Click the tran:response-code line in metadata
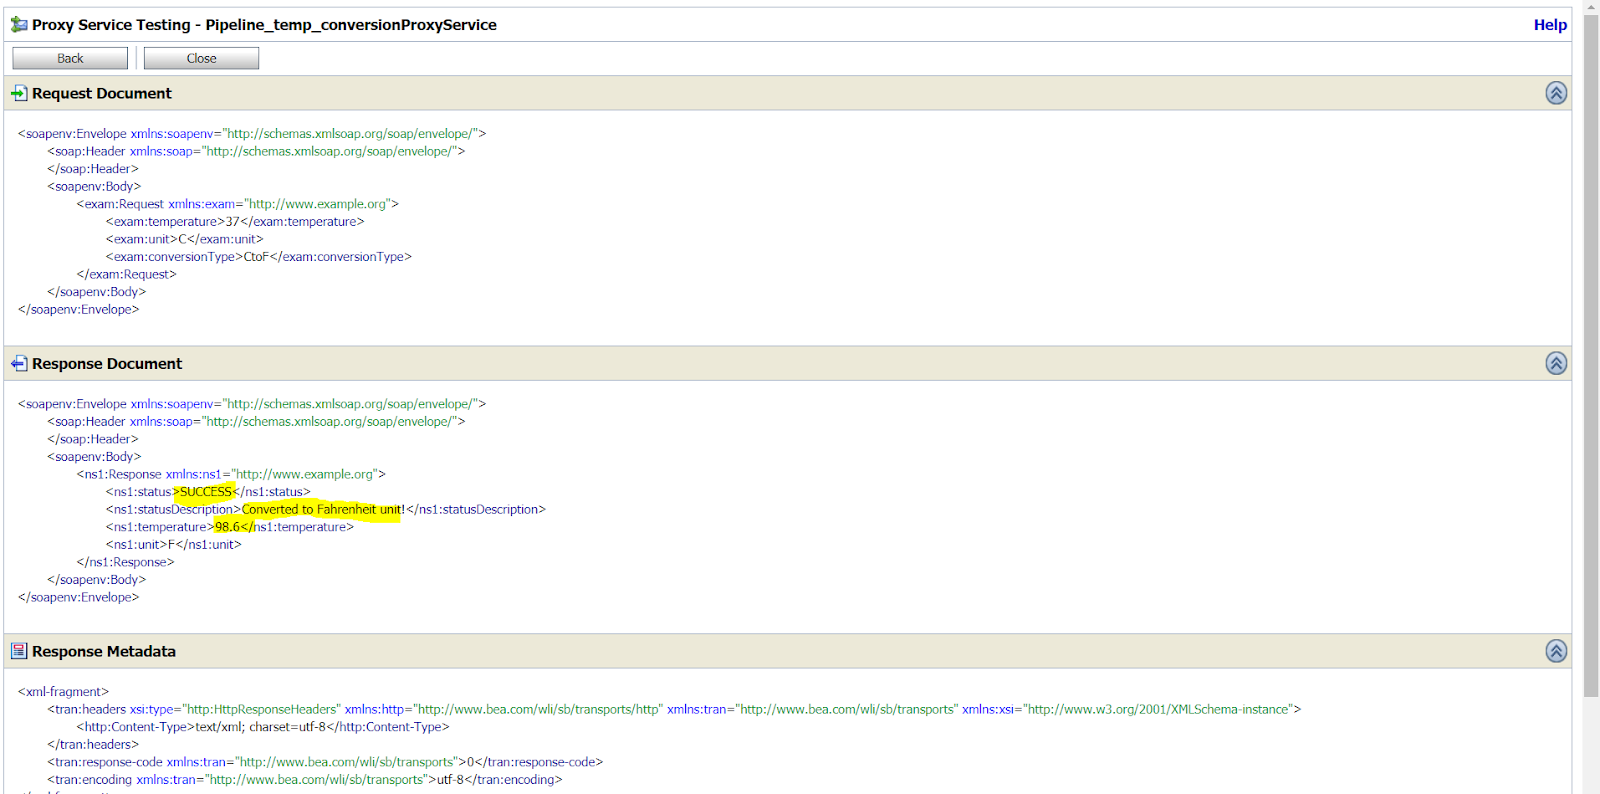The image size is (1600, 794). [324, 762]
